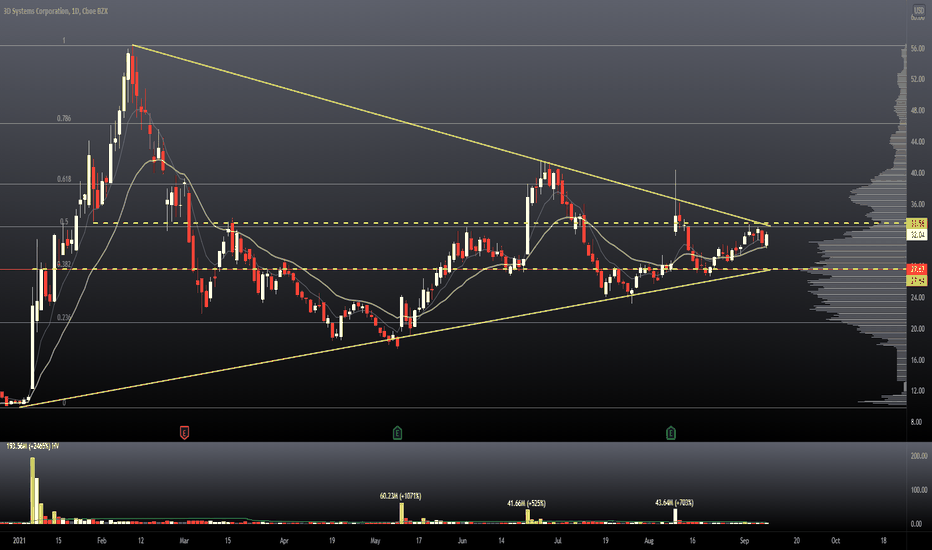The width and height of the screenshot is (932, 550).
Task: Select the descending yellow upper trendline
Action: coord(452,136)
